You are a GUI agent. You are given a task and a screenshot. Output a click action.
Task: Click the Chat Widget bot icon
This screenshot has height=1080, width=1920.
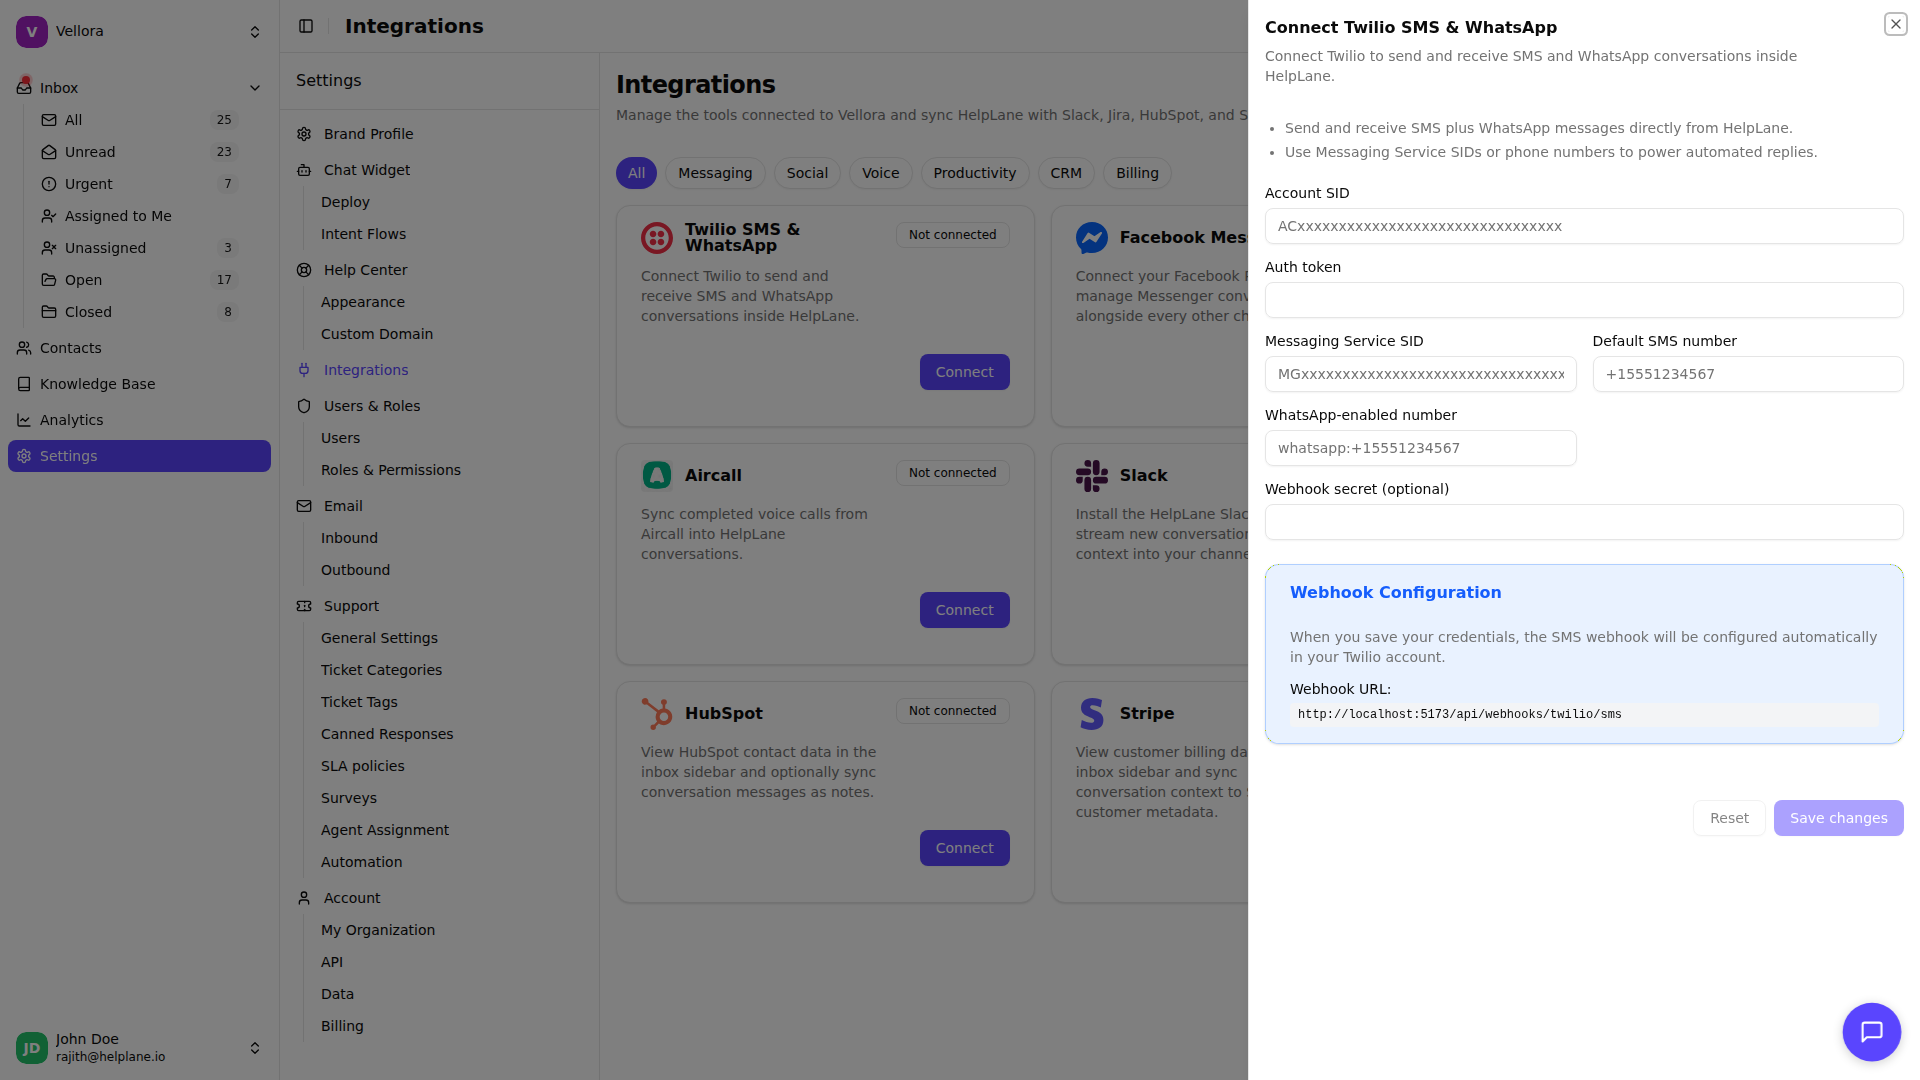tap(304, 170)
